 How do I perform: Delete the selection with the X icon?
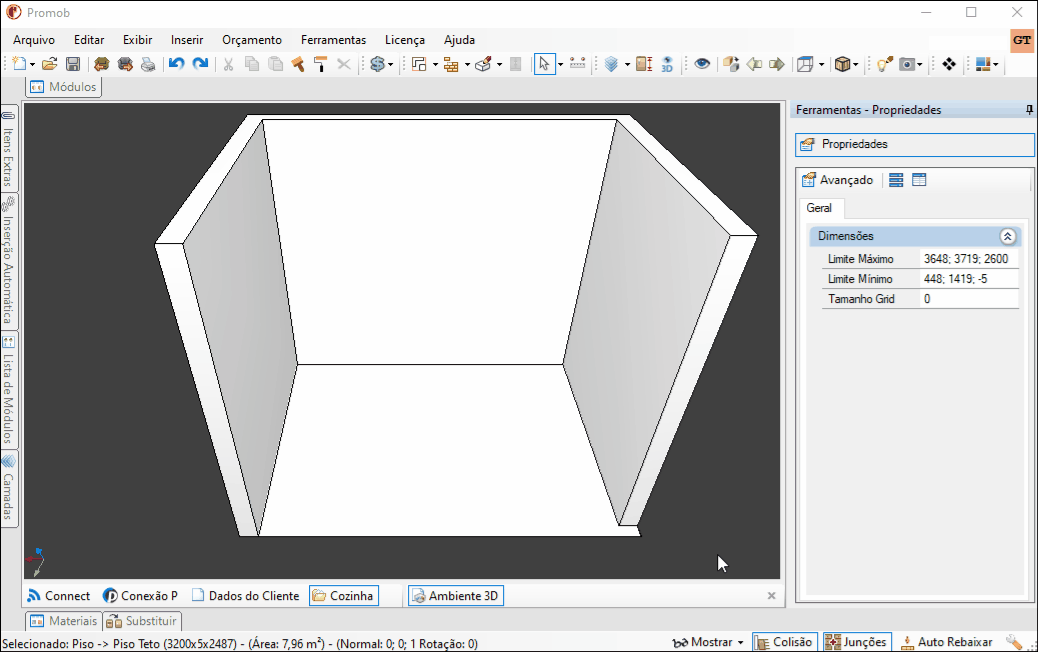[344, 64]
